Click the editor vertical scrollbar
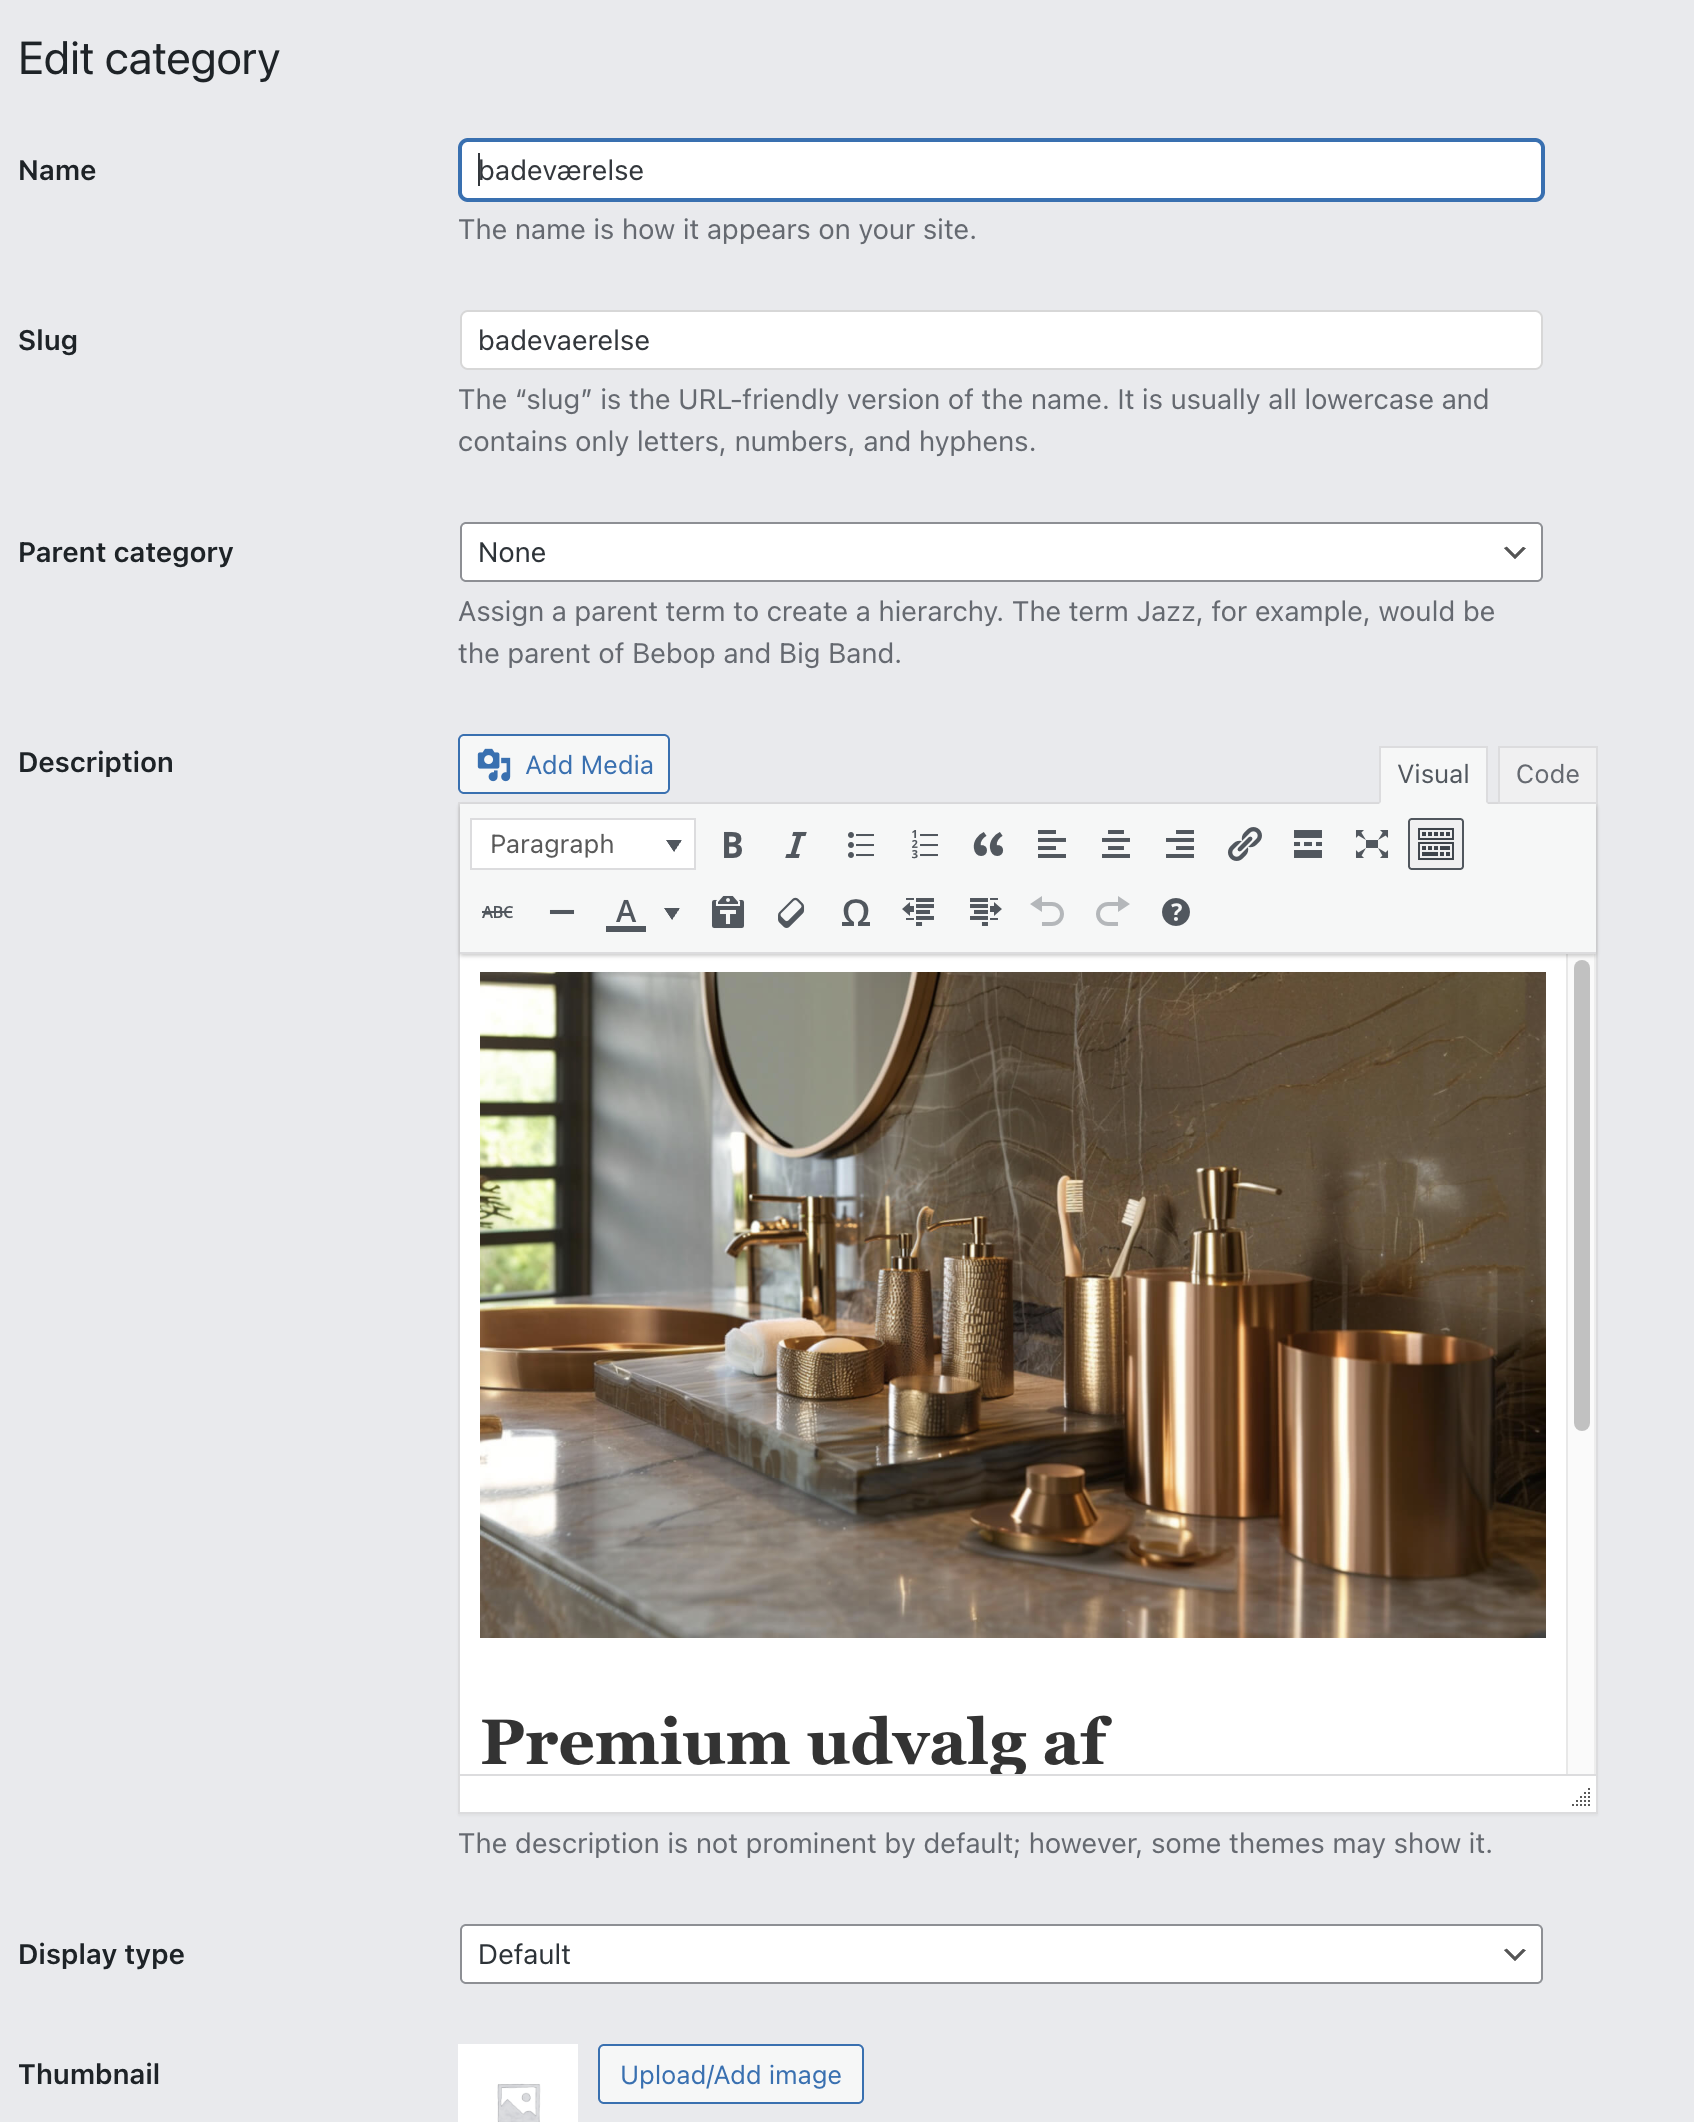Image resolution: width=1694 pixels, height=2122 pixels. click(x=1581, y=1195)
